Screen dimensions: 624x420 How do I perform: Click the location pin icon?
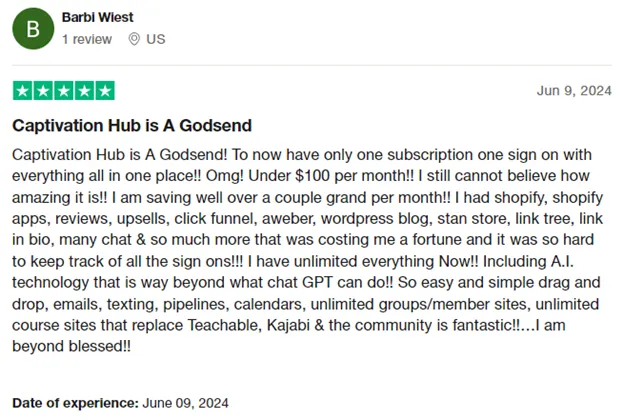(x=134, y=39)
